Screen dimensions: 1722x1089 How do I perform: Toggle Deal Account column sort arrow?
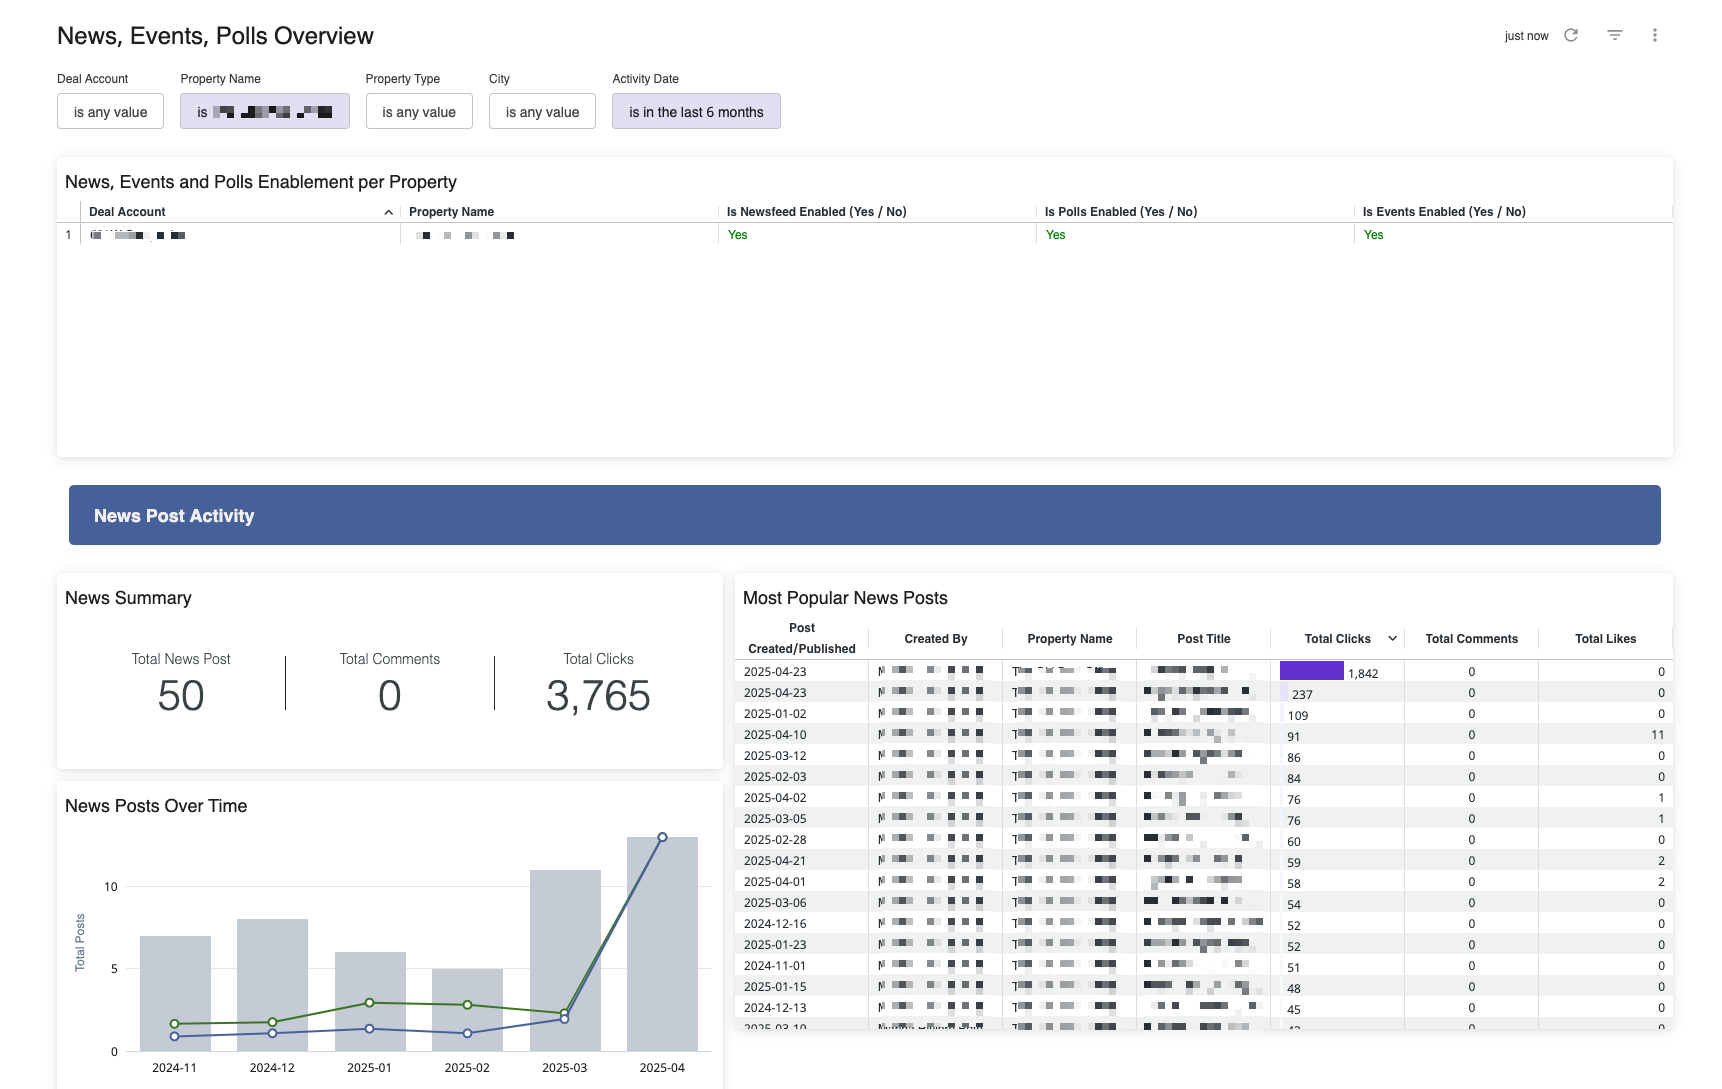(x=388, y=212)
